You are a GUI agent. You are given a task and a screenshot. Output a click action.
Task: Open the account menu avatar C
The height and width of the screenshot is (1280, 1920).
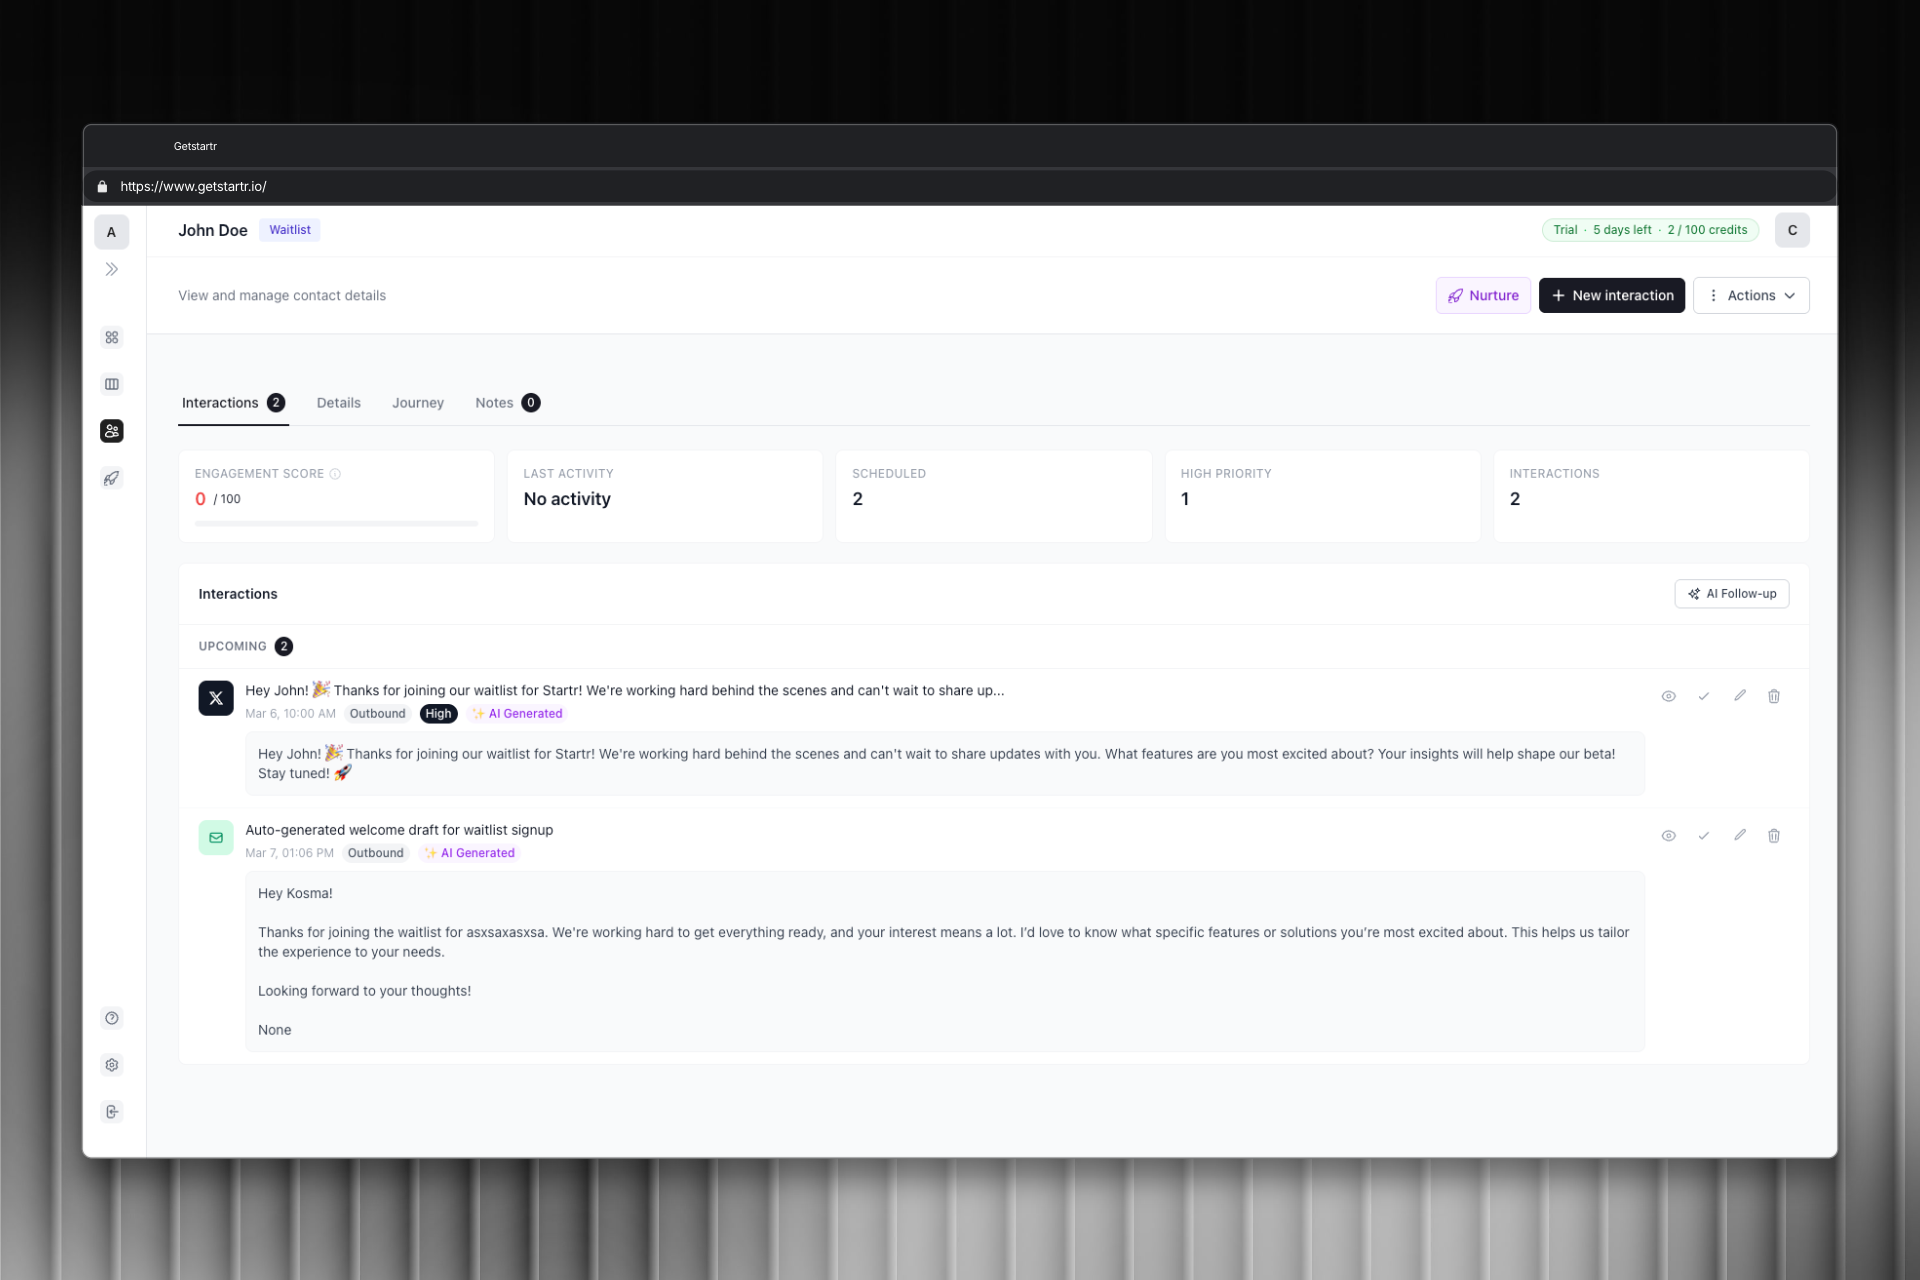click(1792, 230)
